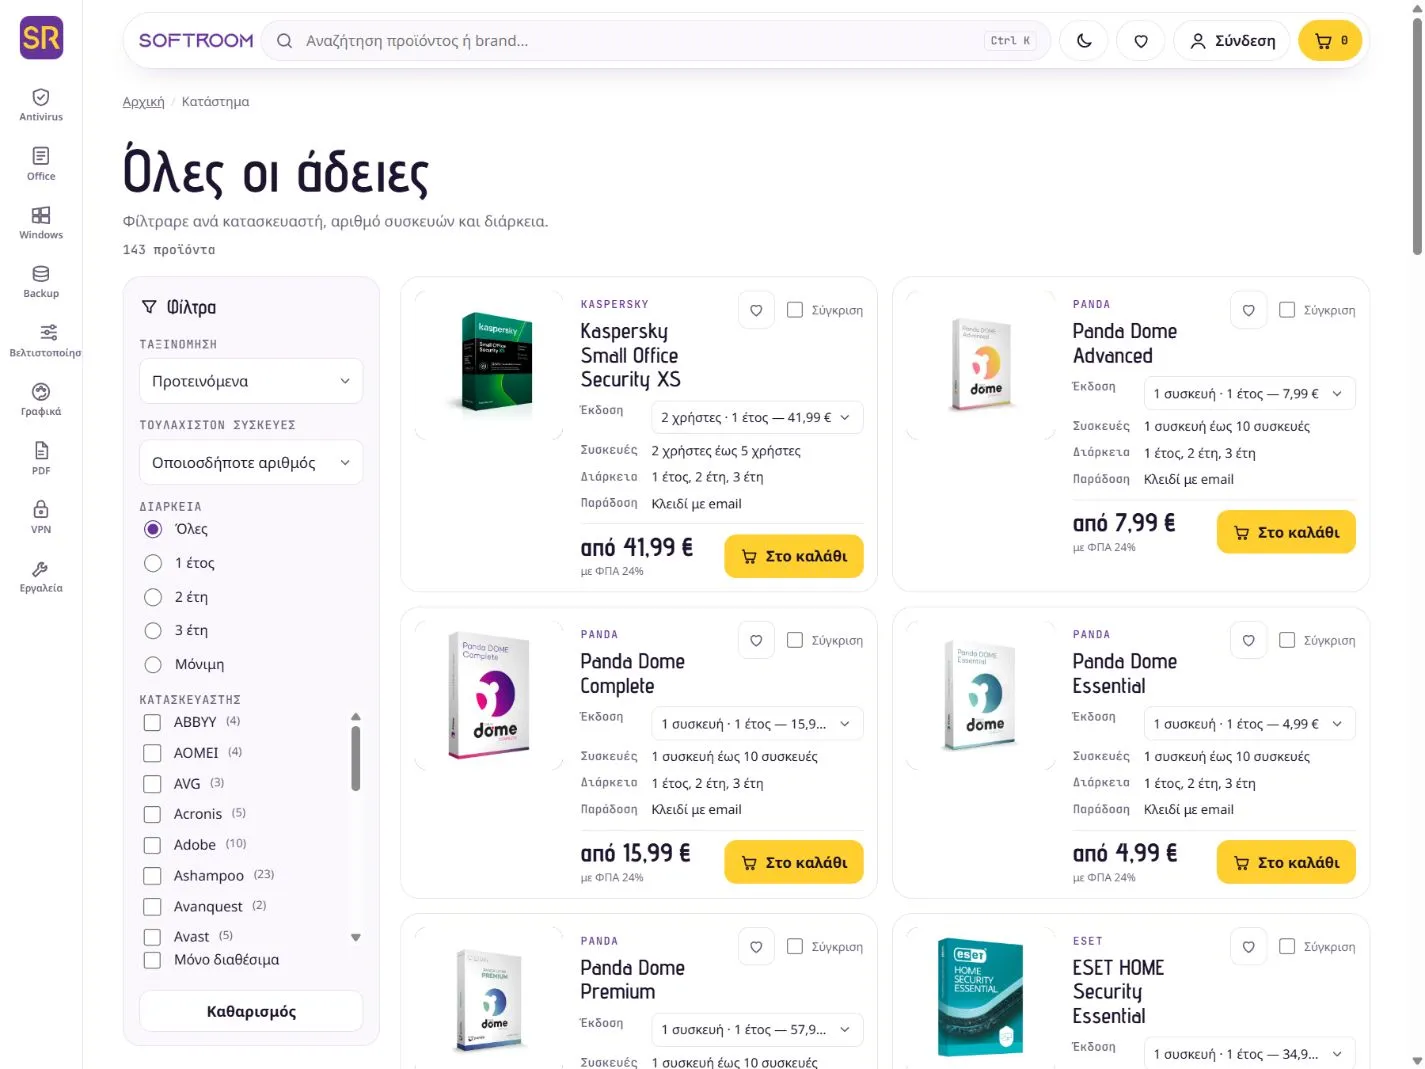This screenshot has width=1425, height=1069.
Task: Click the manufacturer list scrollbar thumb
Action: tap(355, 759)
